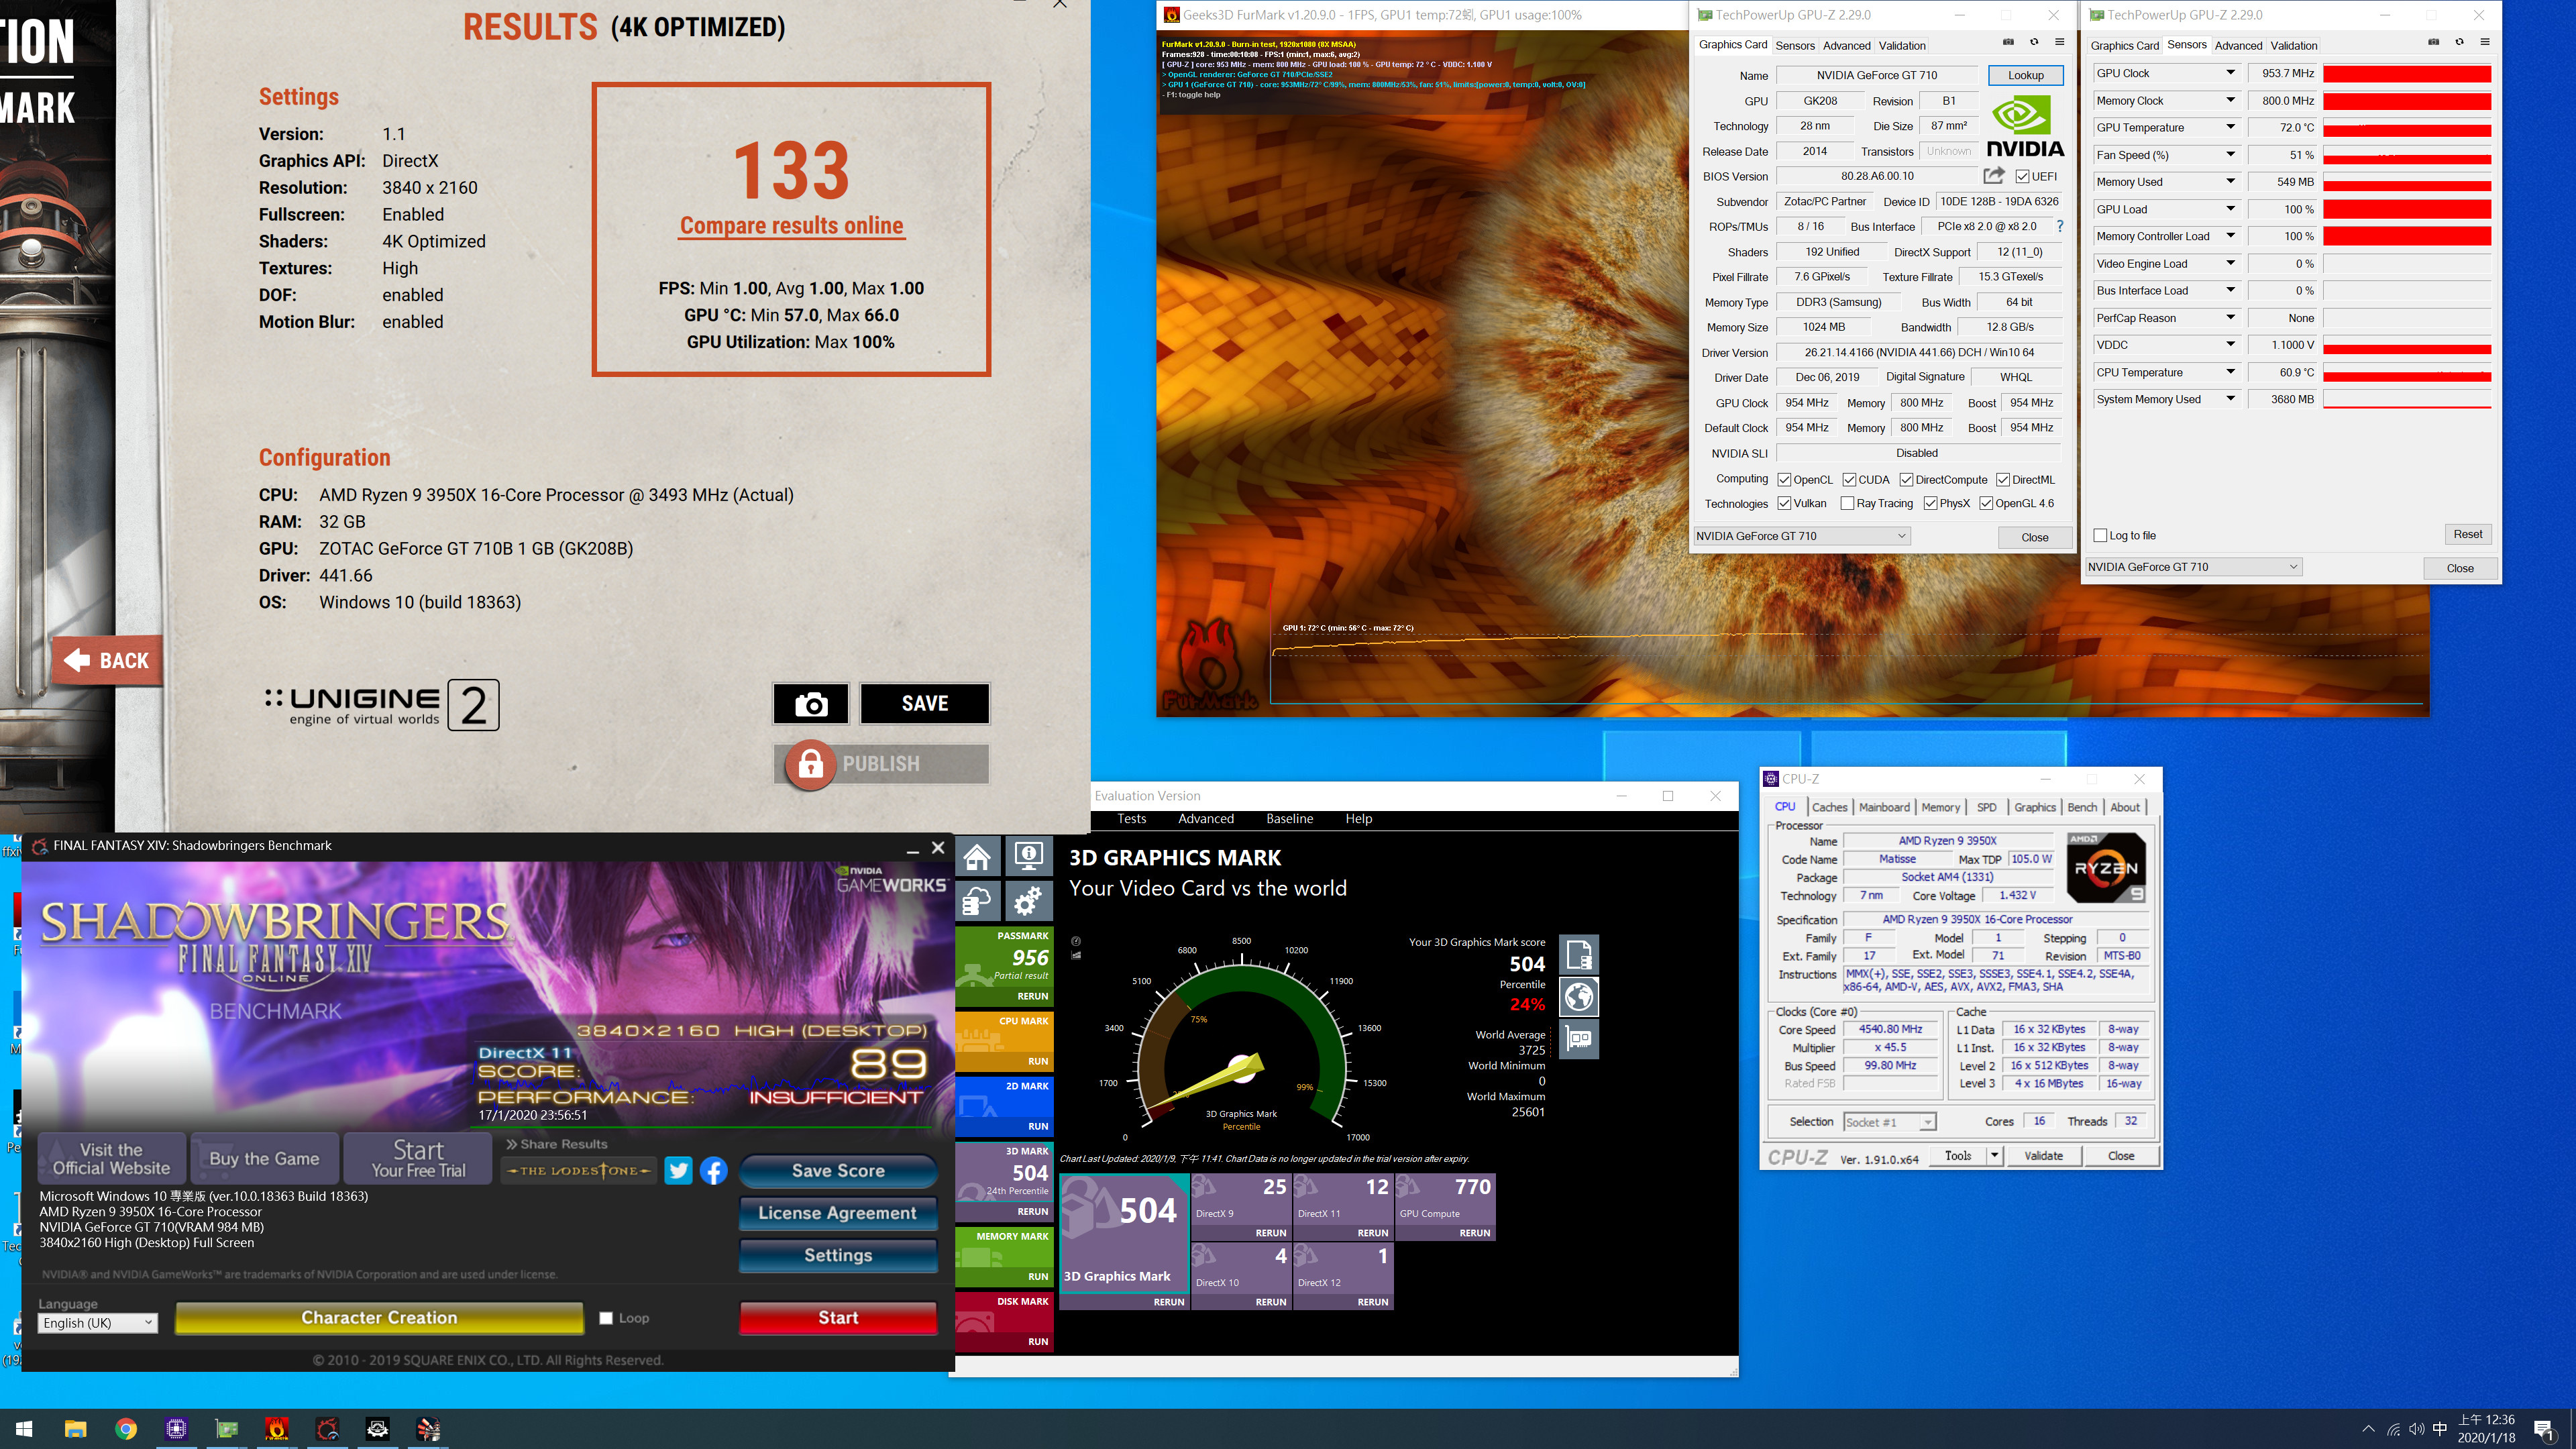
Task: Switch to Validation tab in GPU-Z Sensors window
Action: 2293,46
